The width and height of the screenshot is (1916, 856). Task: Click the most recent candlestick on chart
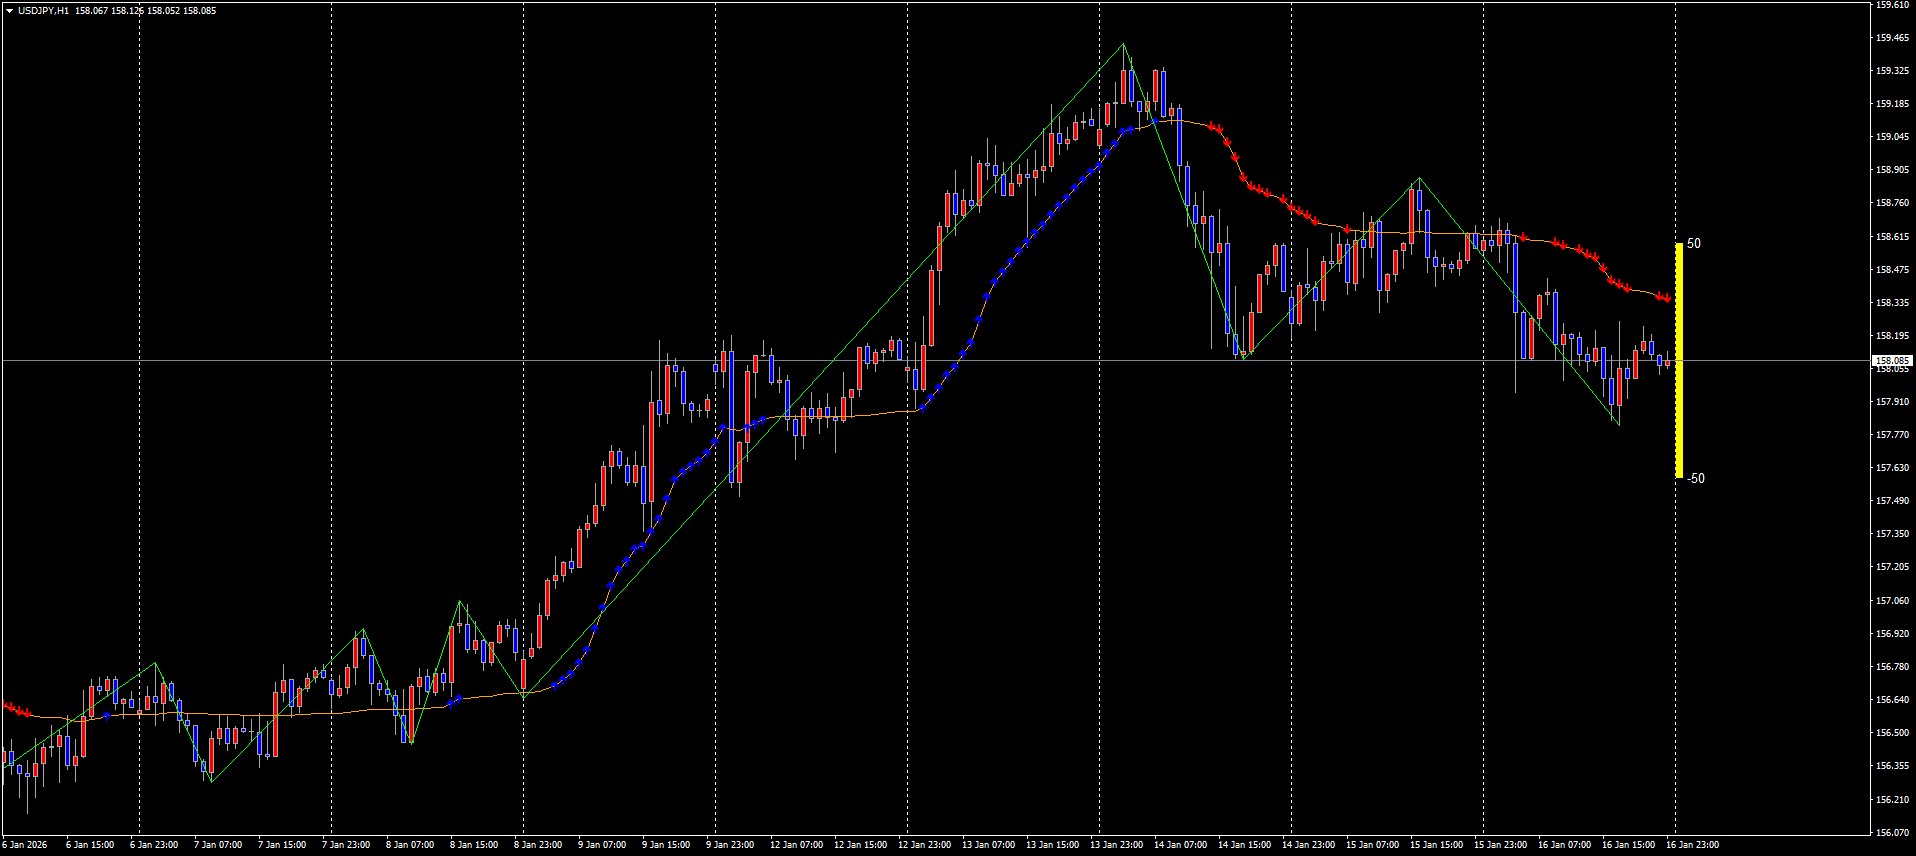point(1667,362)
